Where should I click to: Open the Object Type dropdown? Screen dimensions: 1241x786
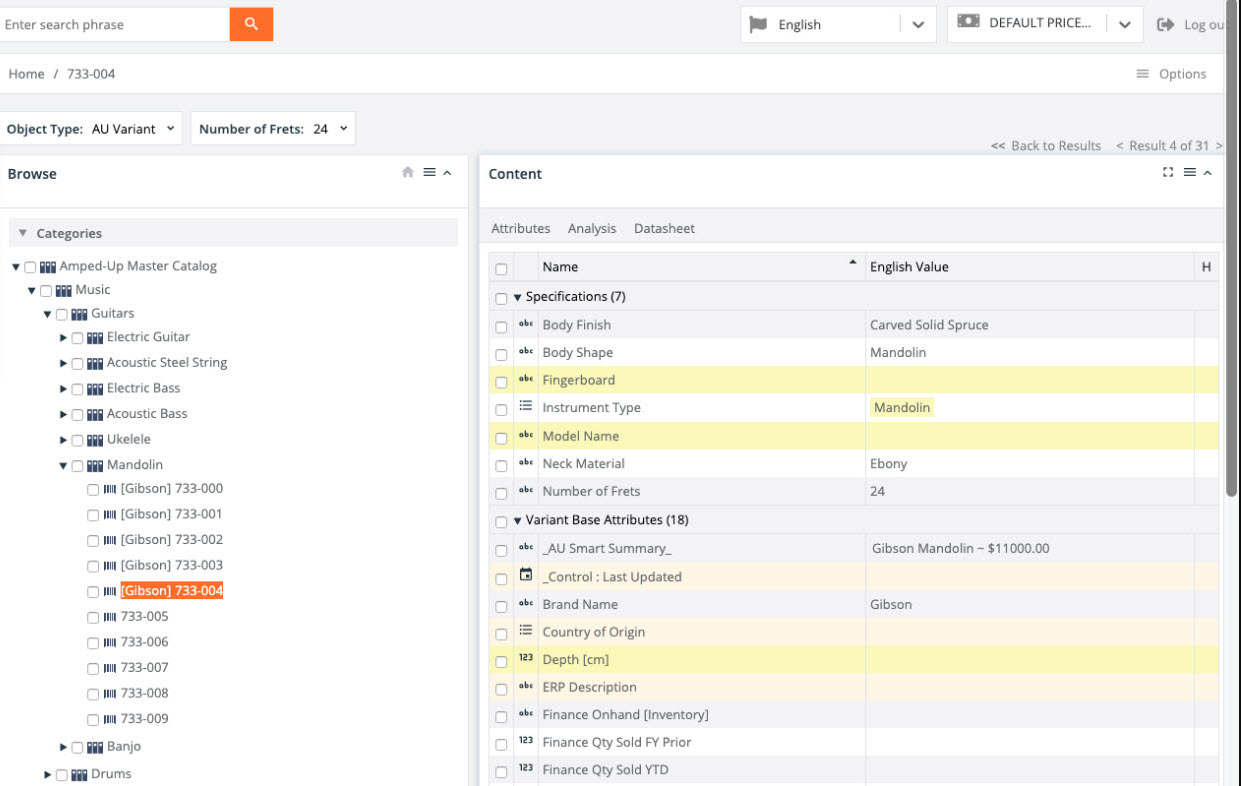(91, 128)
